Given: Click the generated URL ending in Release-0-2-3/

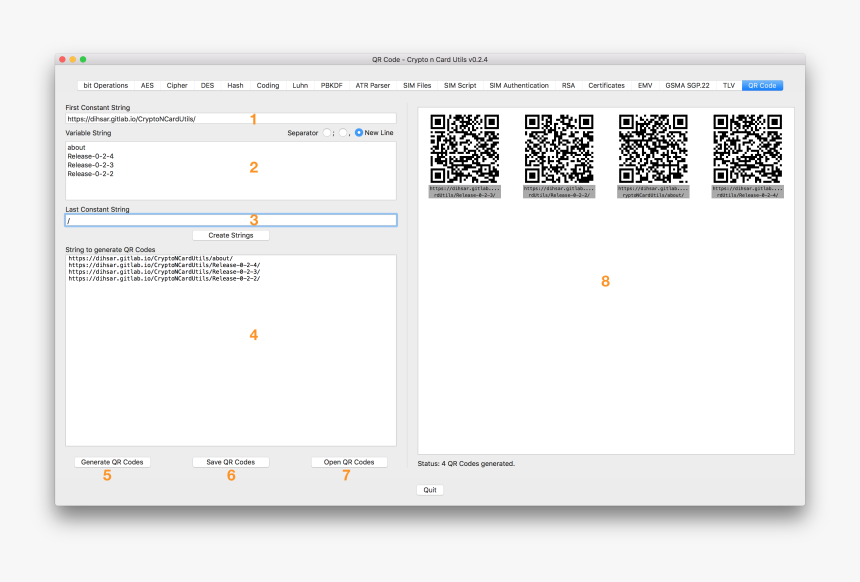Looking at the screenshot, I should tap(165, 272).
